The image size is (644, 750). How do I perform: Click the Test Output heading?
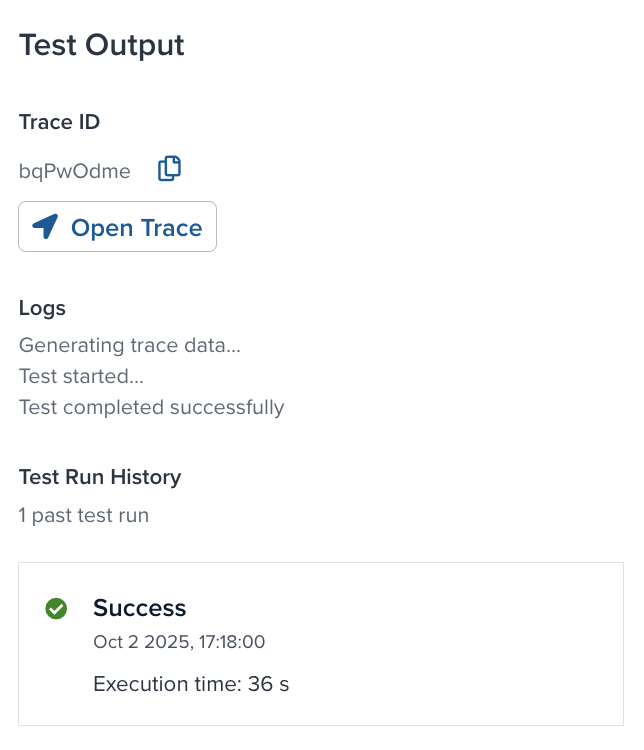click(x=101, y=45)
